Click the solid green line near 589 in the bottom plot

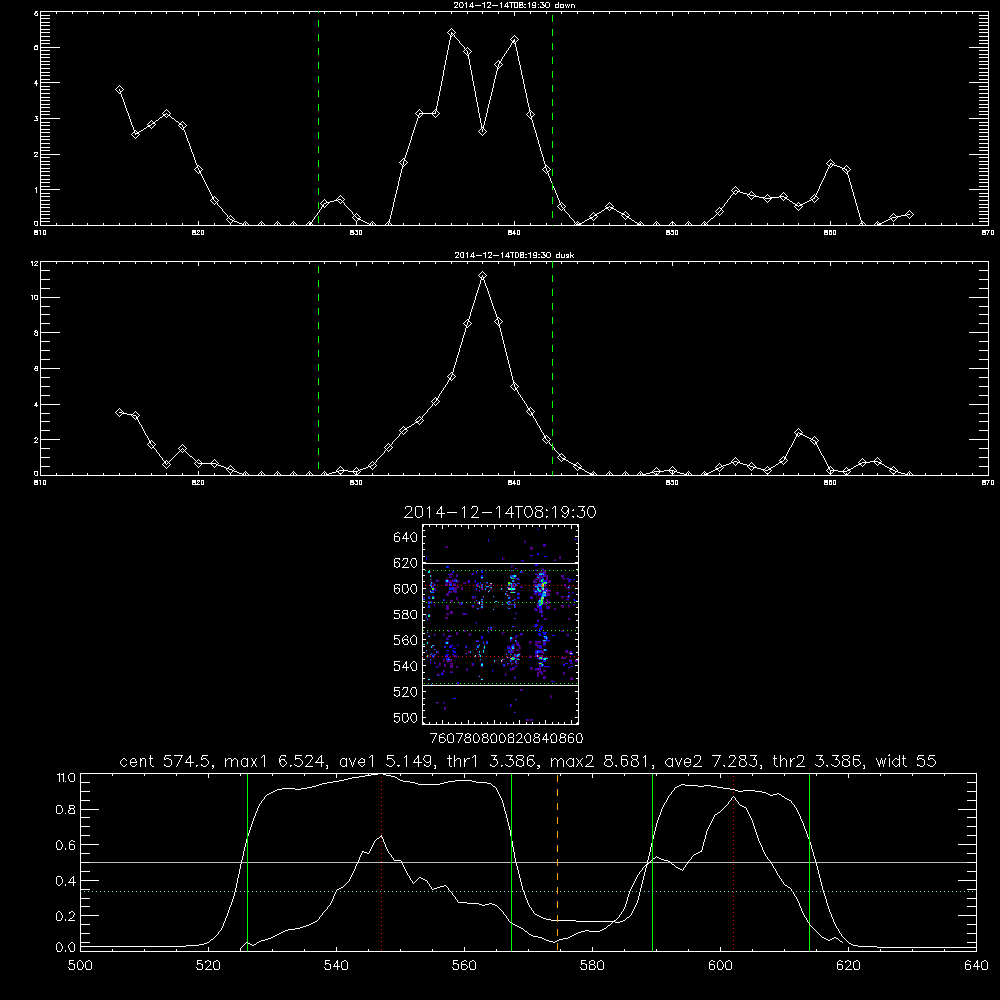click(652, 862)
